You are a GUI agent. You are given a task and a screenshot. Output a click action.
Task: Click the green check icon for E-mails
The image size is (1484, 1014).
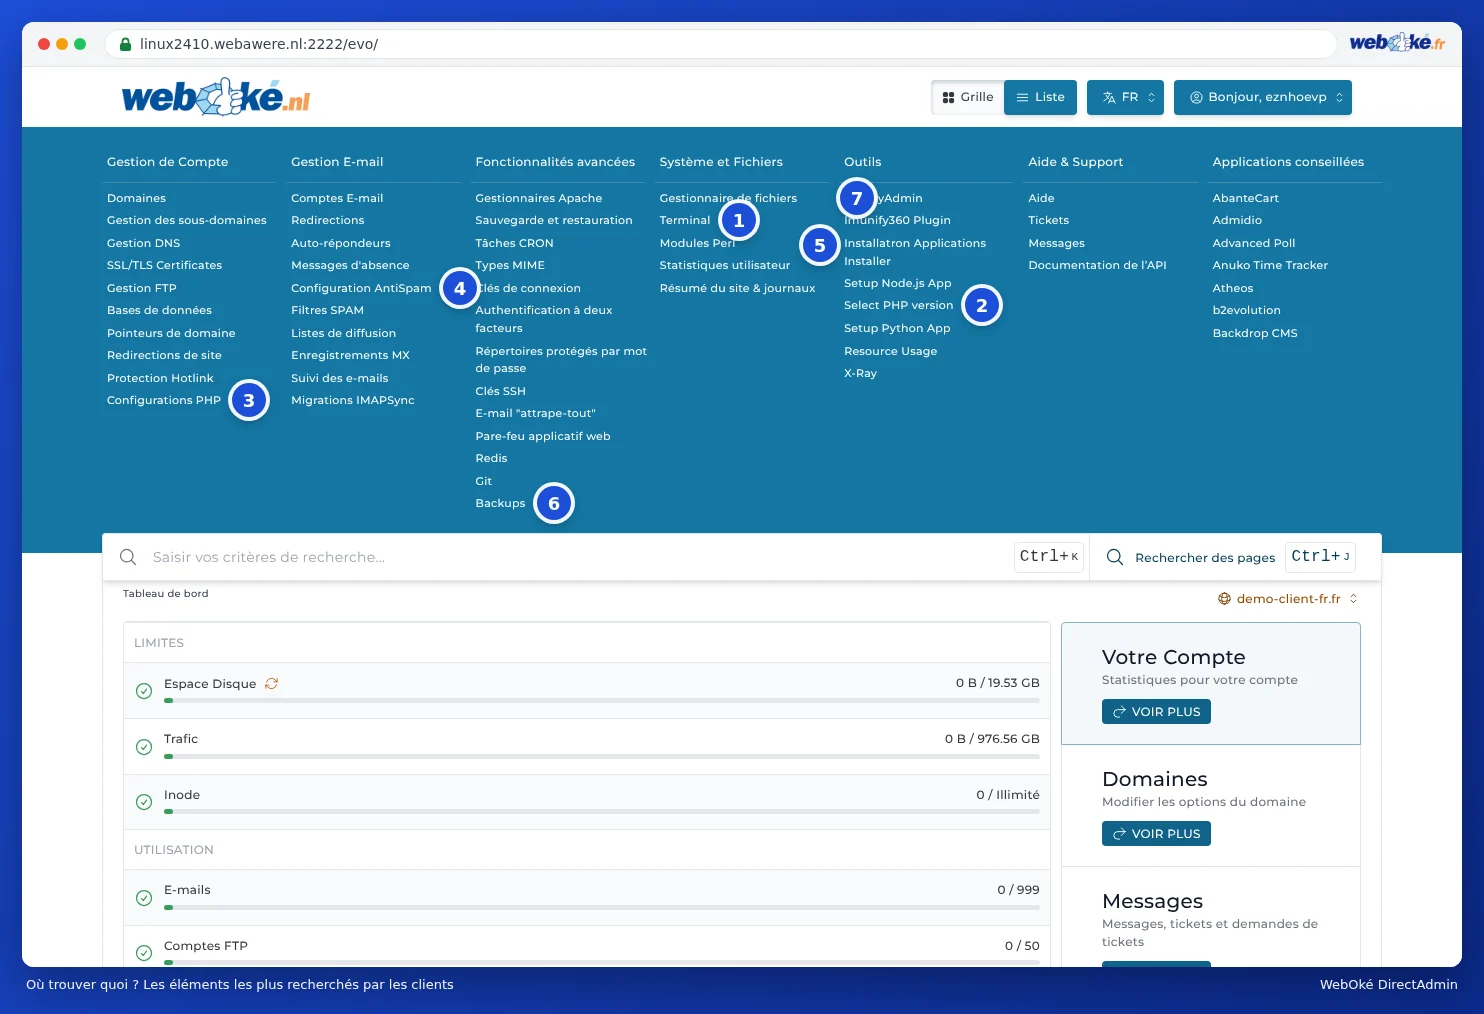144,898
